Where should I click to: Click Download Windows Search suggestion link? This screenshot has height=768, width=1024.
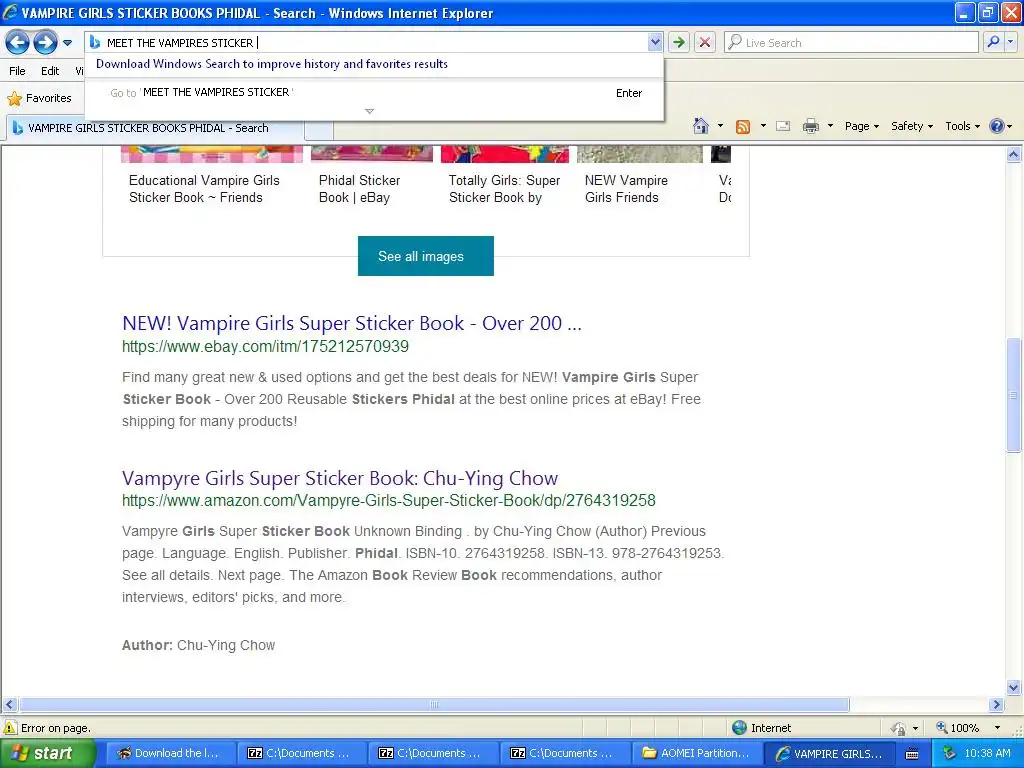coord(272,64)
